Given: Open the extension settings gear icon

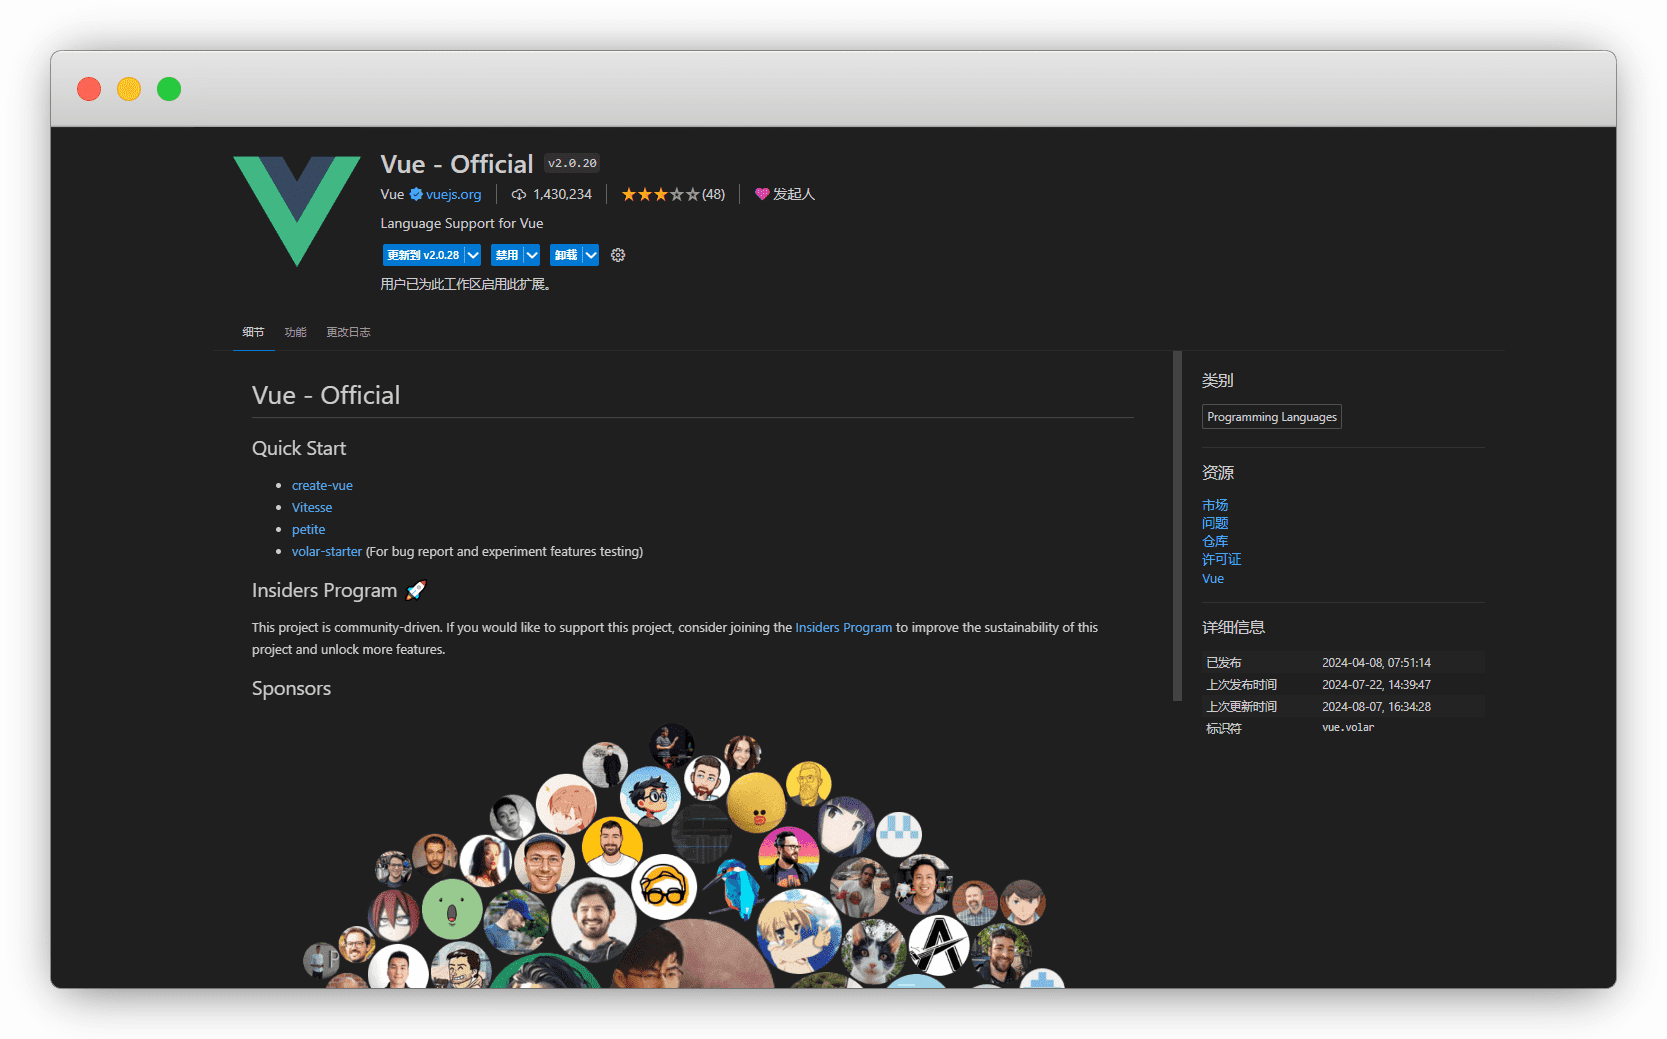Looking at the screenshot, I should pyautogui.click(x=618, y=255).
